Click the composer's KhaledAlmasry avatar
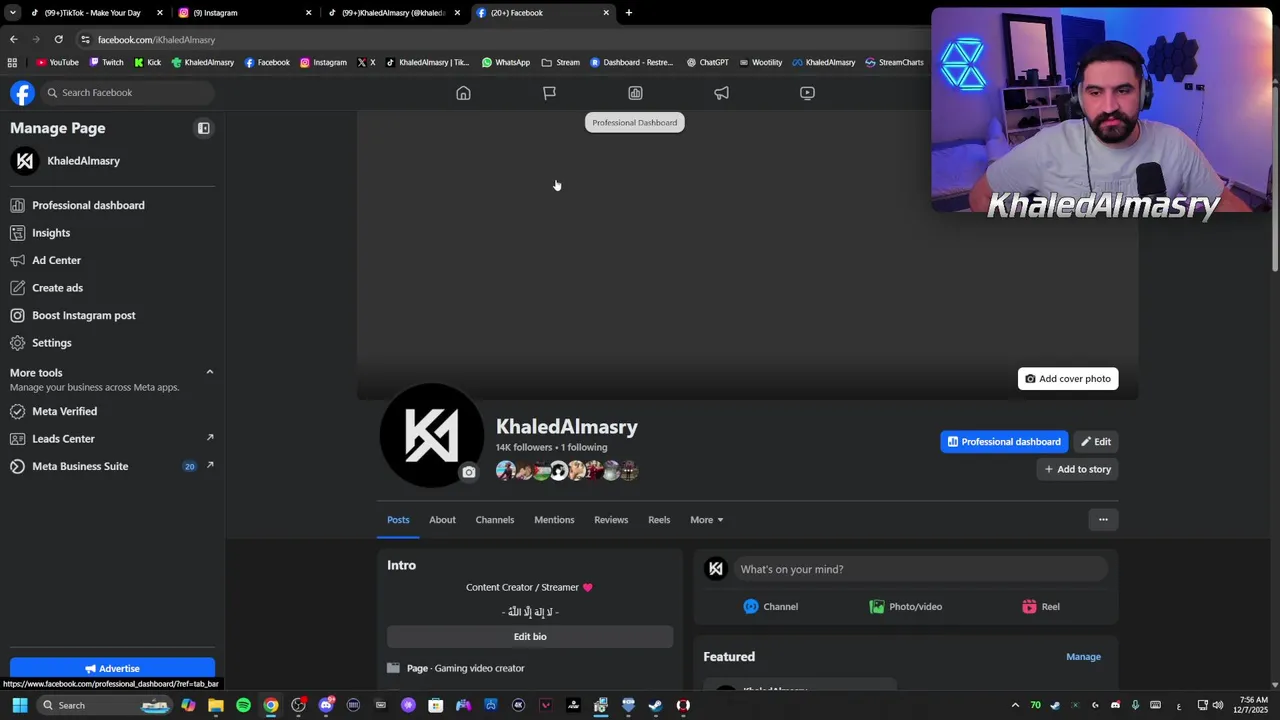Screen dimensions: 1280x720 (716, 569)
